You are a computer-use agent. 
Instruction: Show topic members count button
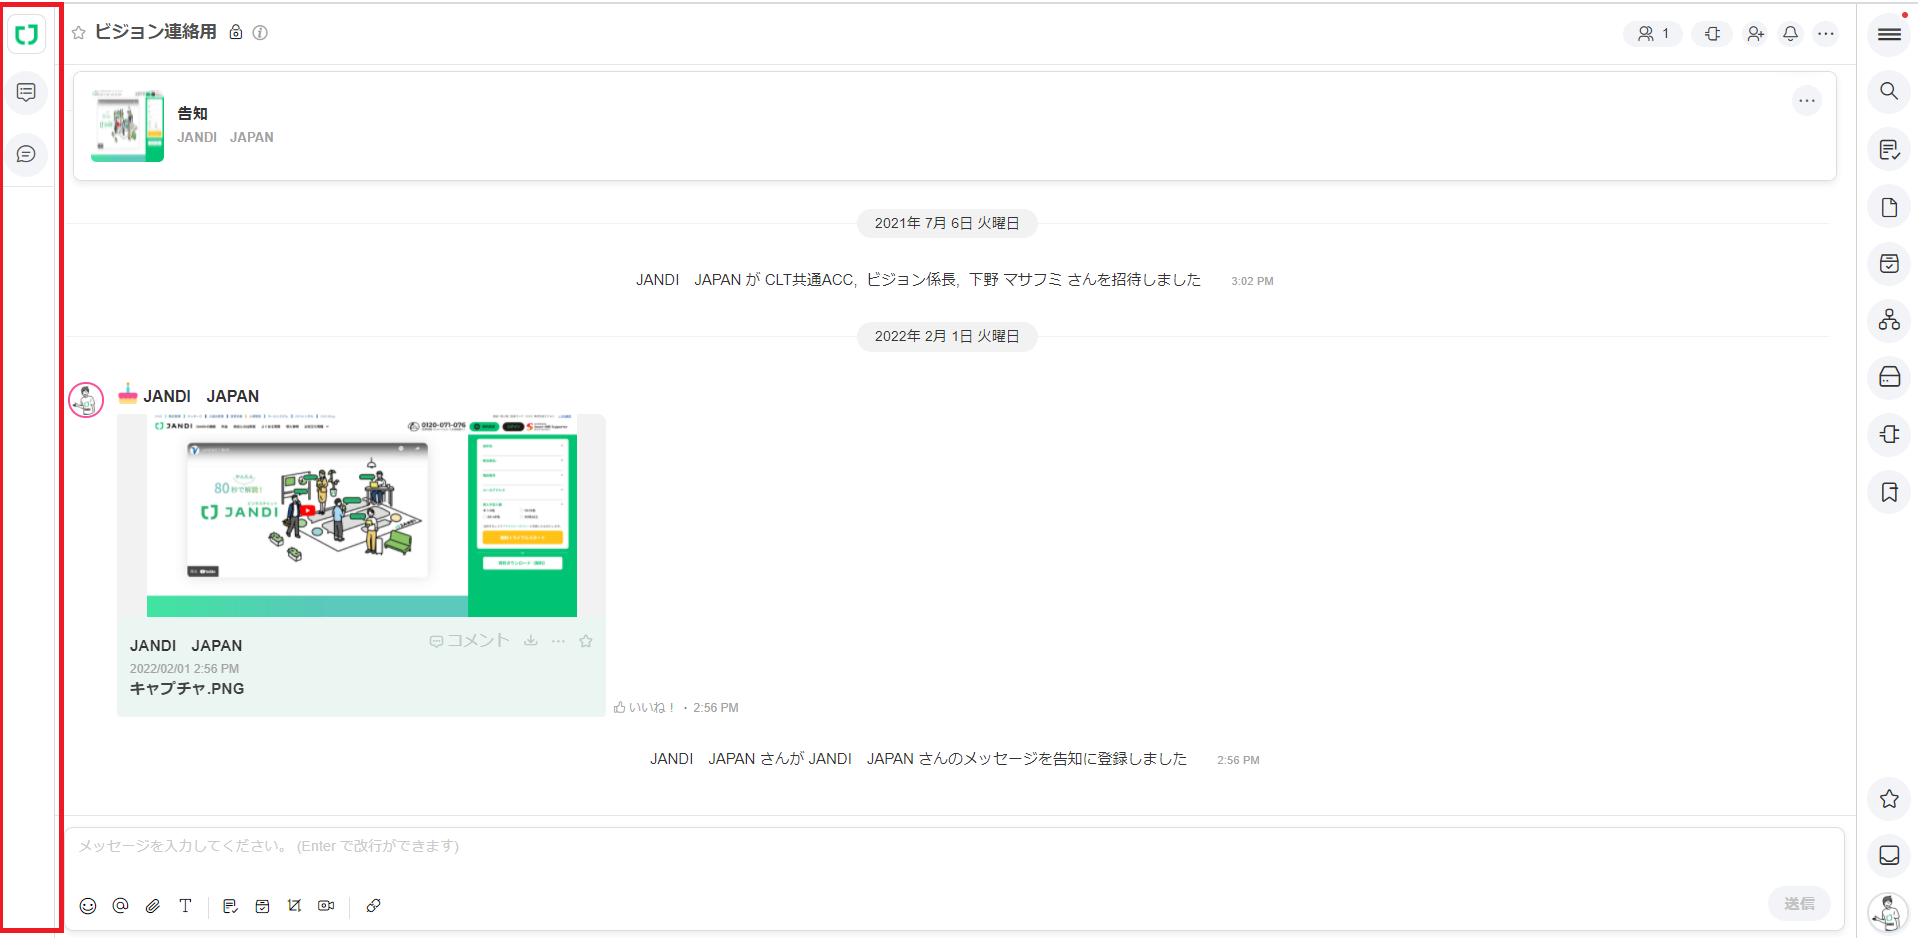point(1652,34)
